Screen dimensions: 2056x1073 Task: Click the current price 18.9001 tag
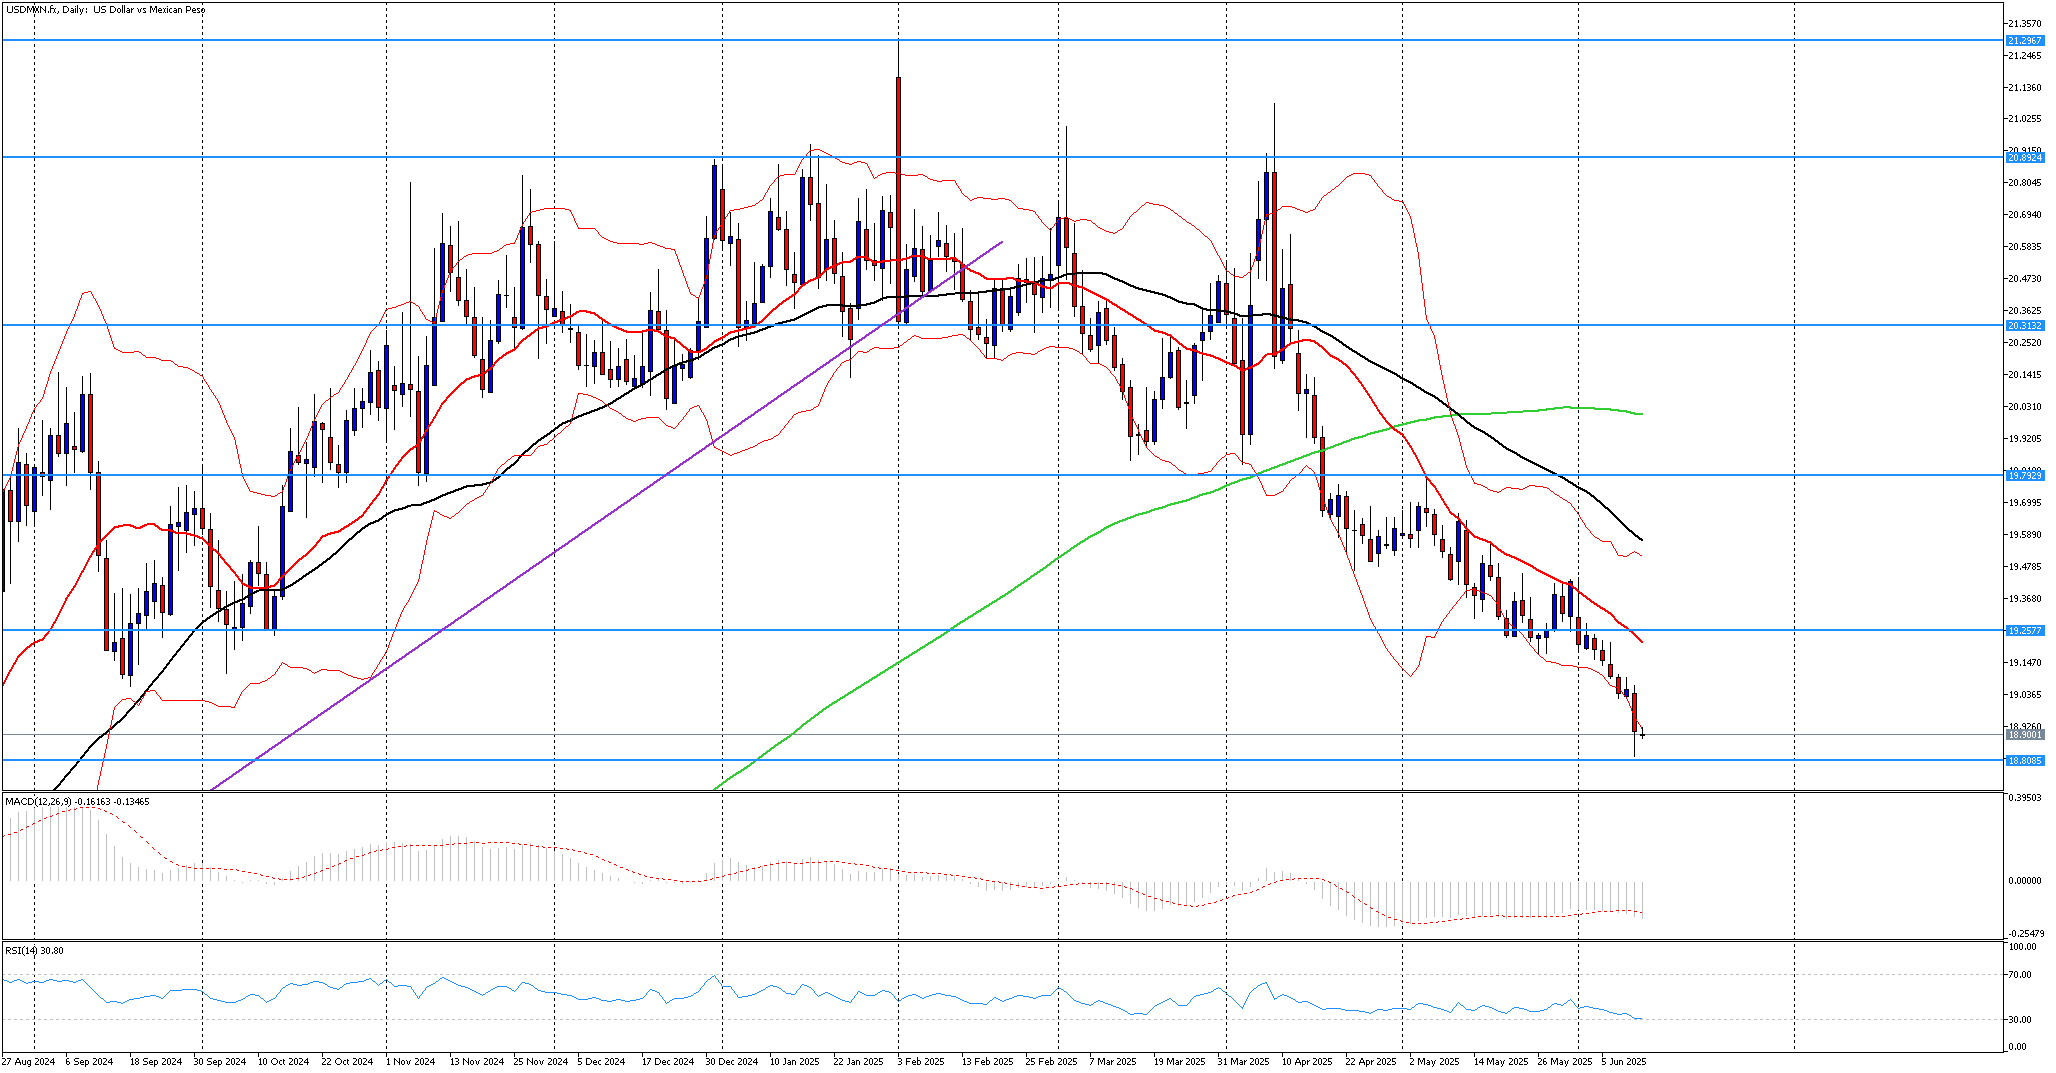click(2025, 734)
